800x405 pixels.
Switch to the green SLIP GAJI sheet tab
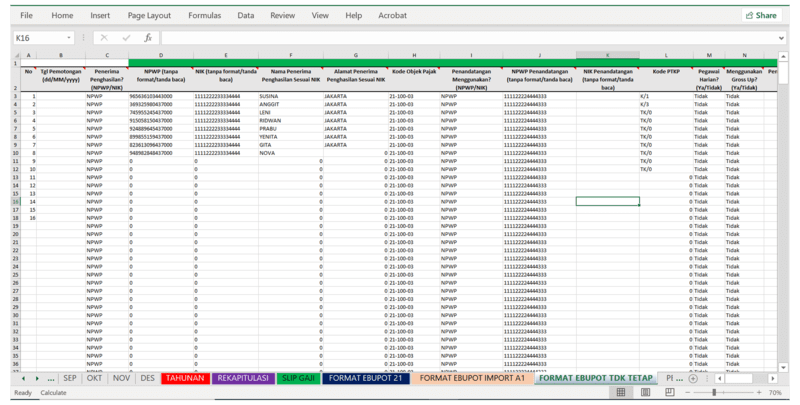pyautogui.click(x=298, y=378)
